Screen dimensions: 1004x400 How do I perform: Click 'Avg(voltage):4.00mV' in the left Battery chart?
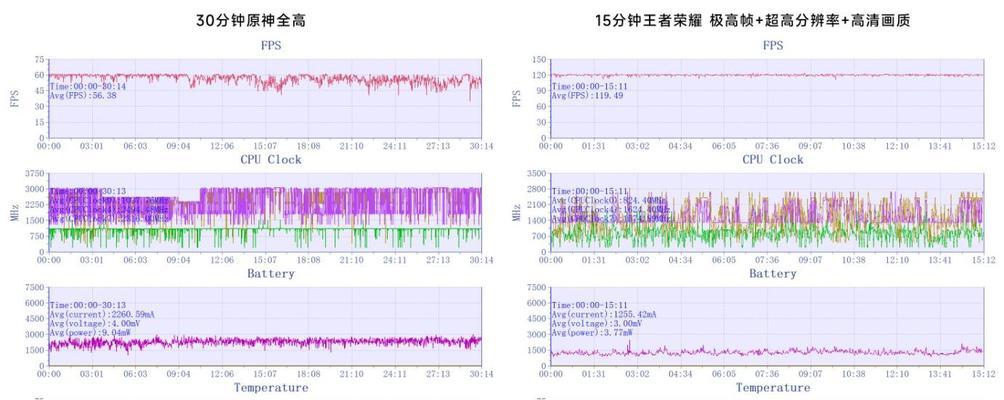click(x=95, y=324)
